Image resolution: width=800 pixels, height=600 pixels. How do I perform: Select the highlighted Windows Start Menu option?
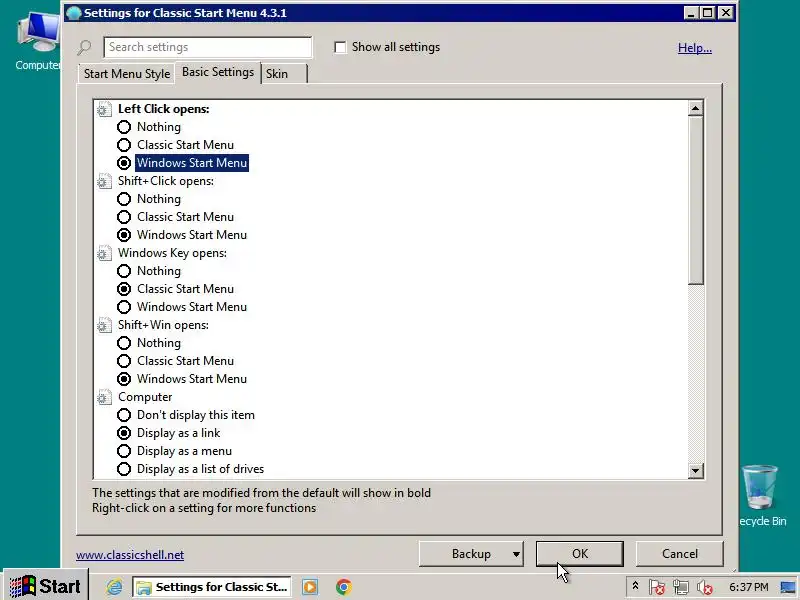pyautogui.click(x=192, y=163)
